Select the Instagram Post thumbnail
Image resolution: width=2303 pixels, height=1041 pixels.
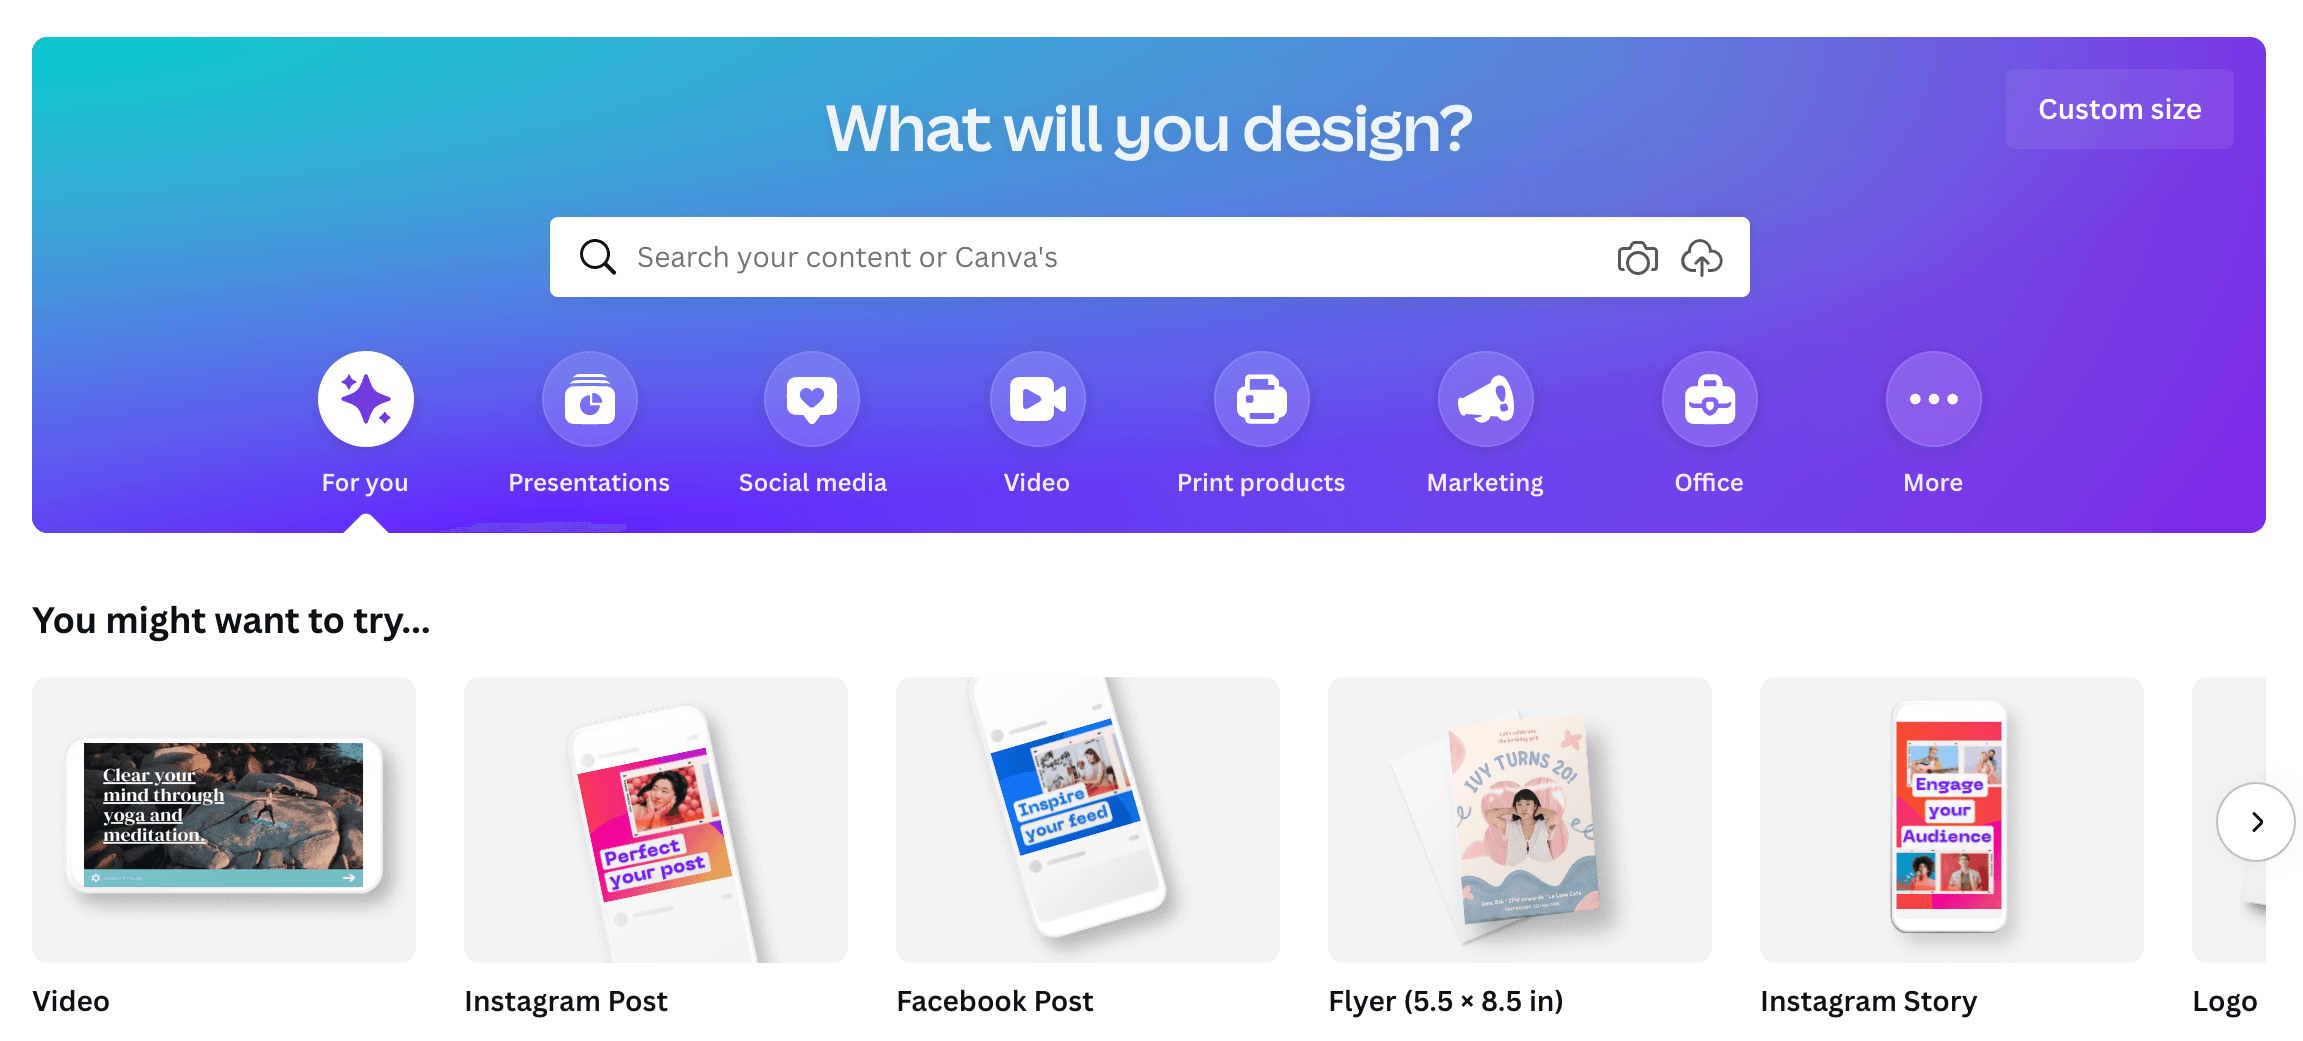pos(656,820)
